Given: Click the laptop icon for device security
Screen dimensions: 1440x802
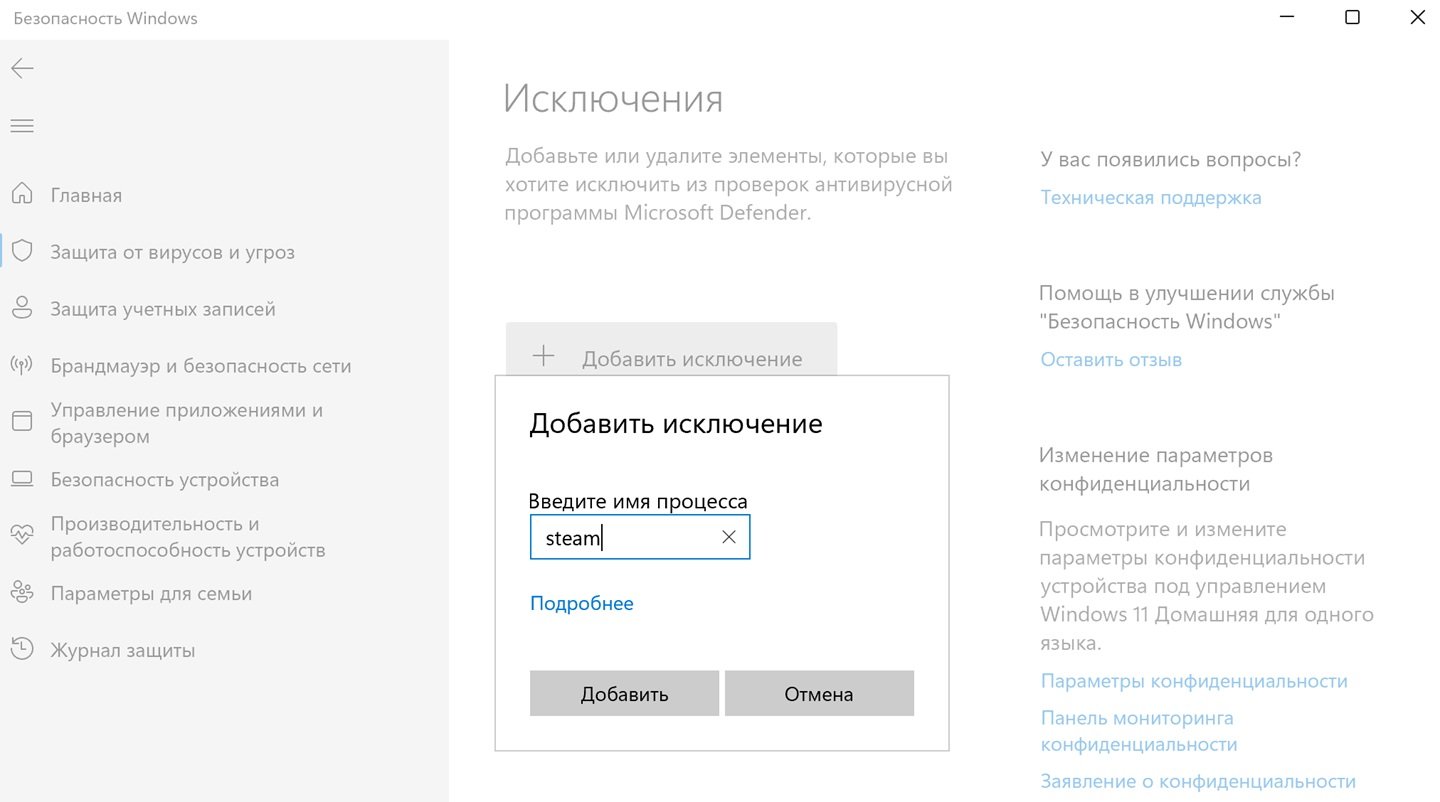Looking at the screenshot, I should pos(22,480).
